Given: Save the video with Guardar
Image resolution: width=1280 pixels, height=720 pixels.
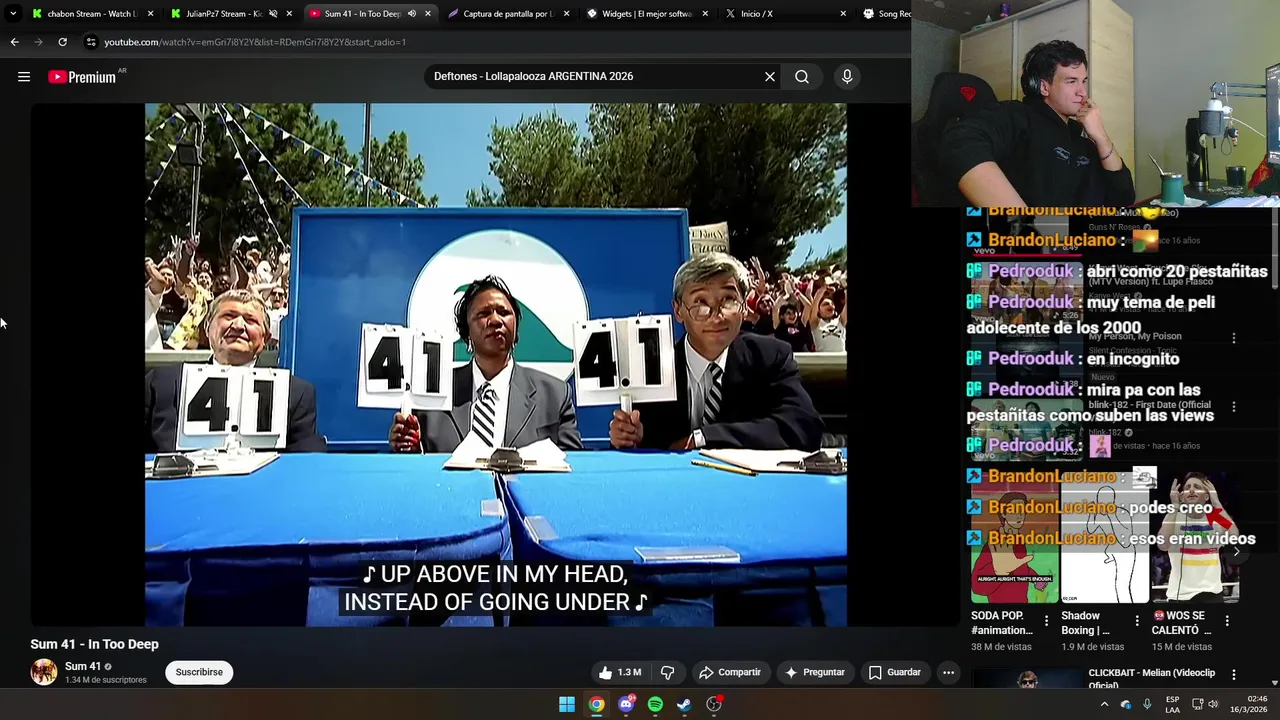Looking at the screenshot, I should (895, 672).
